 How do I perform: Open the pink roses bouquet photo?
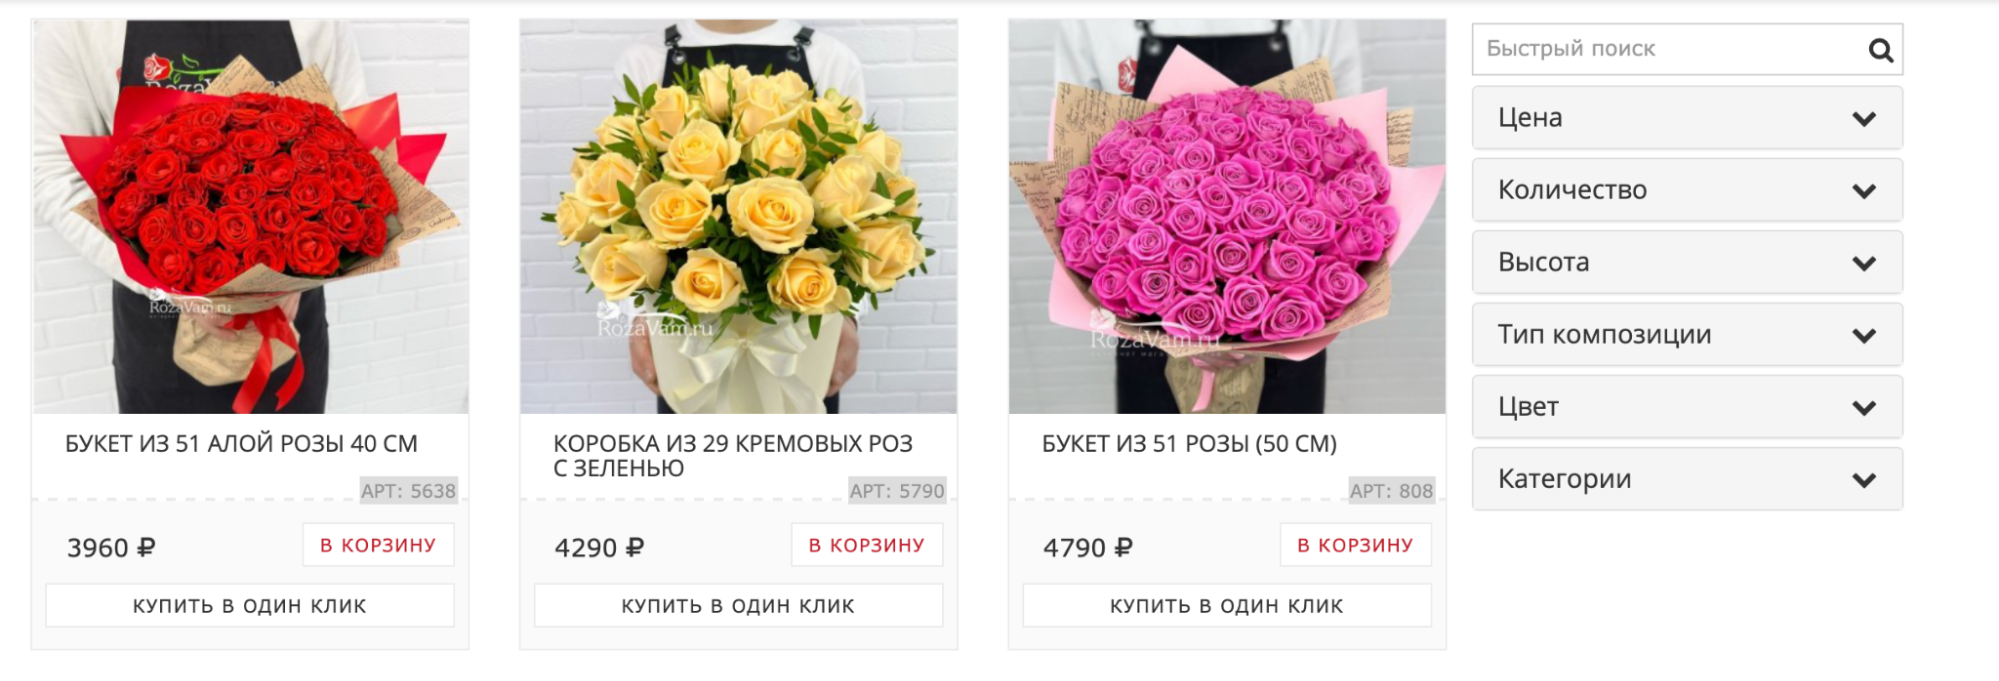1227,216
